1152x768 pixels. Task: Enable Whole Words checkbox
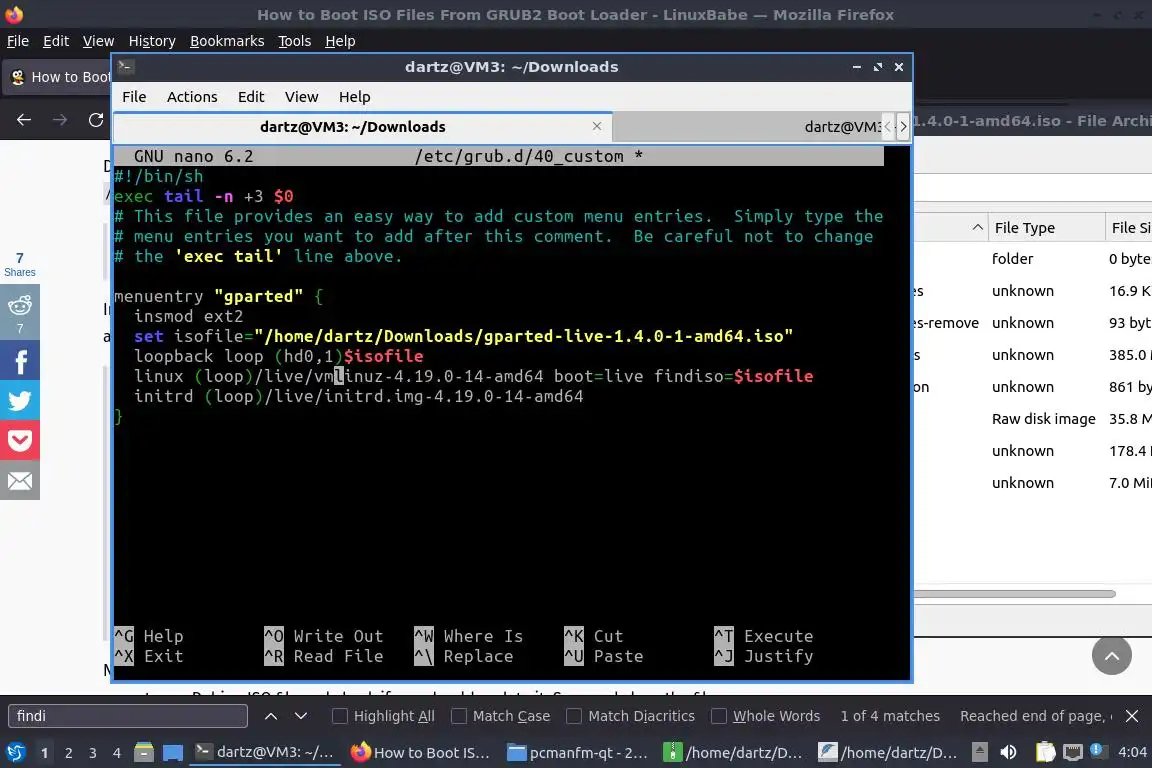coord(719,716)
